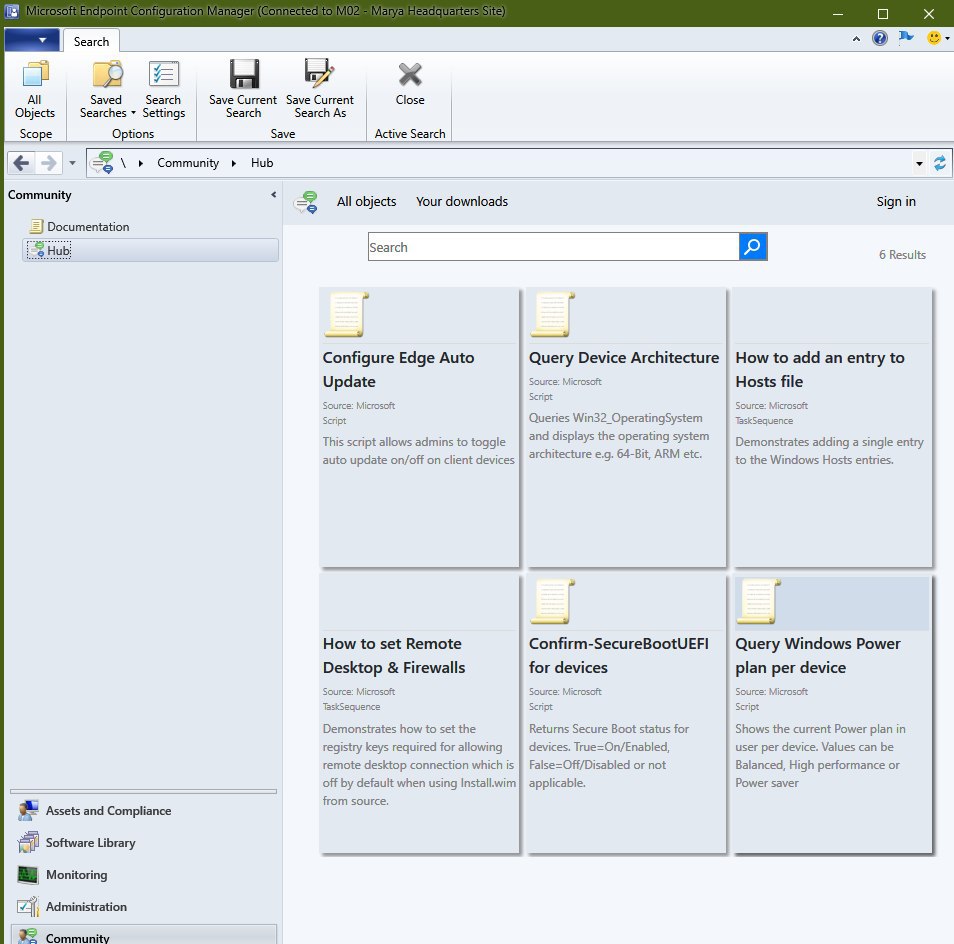This screenshot has width=954, height=944.
Task: Open the Help question mark icon
Action: click(x=880, y=38)
